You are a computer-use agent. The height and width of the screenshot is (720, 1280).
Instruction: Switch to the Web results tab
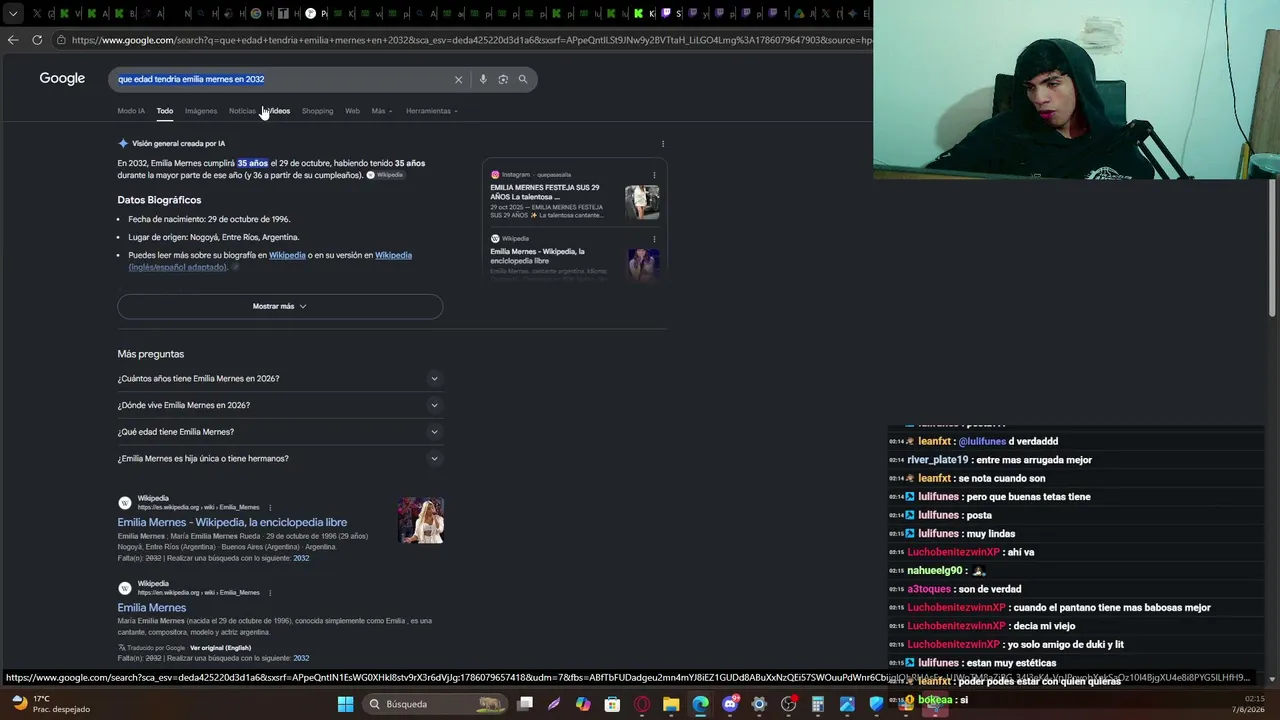coord(352,111)
